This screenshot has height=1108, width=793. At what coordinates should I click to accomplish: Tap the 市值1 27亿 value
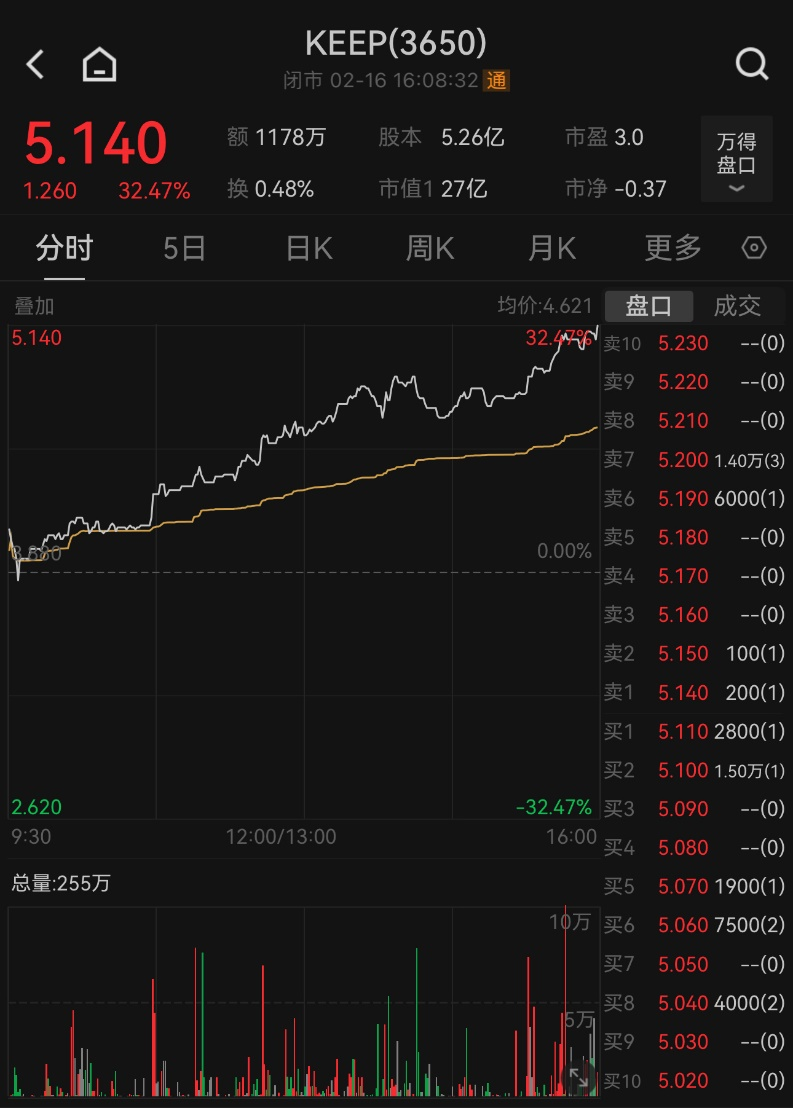click(433, 189)
